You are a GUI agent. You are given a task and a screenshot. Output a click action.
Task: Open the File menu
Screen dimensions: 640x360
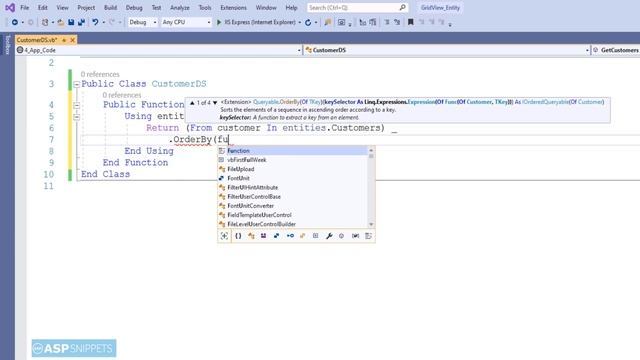(x=24, y=8)
